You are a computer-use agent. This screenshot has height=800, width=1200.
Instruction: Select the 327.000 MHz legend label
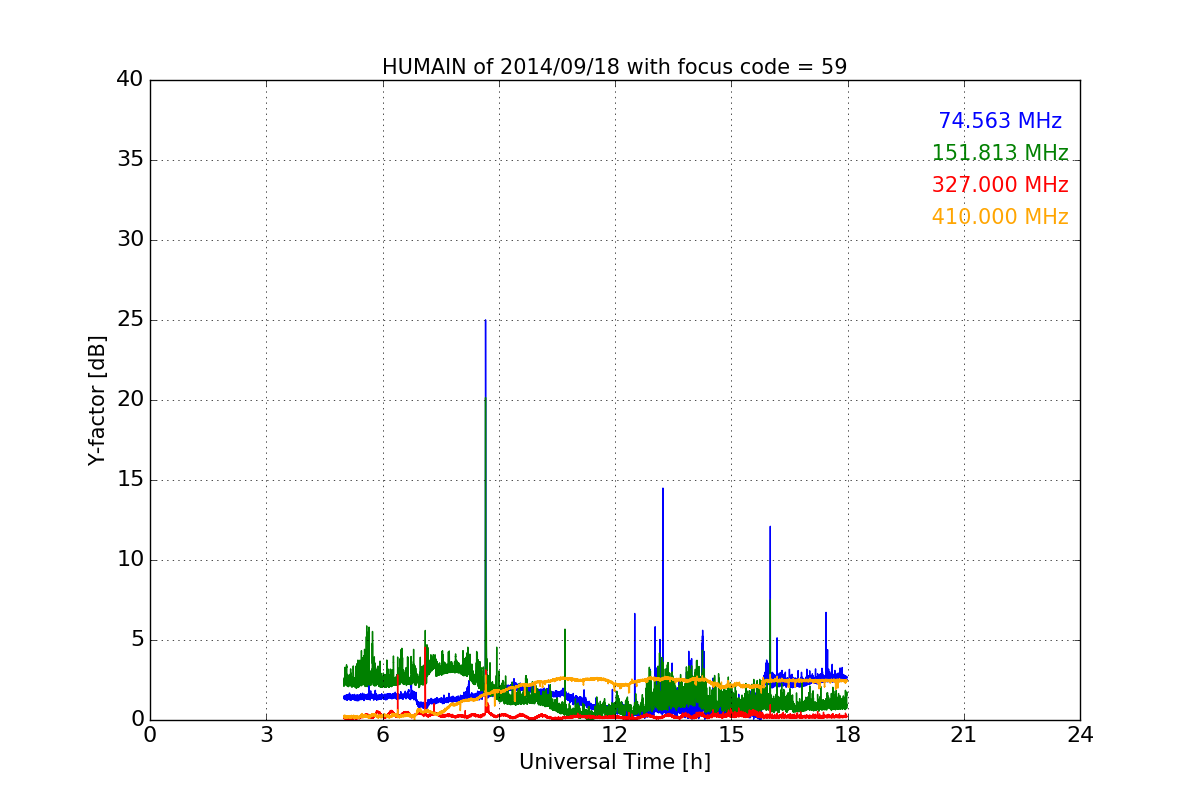(1000, 185)
